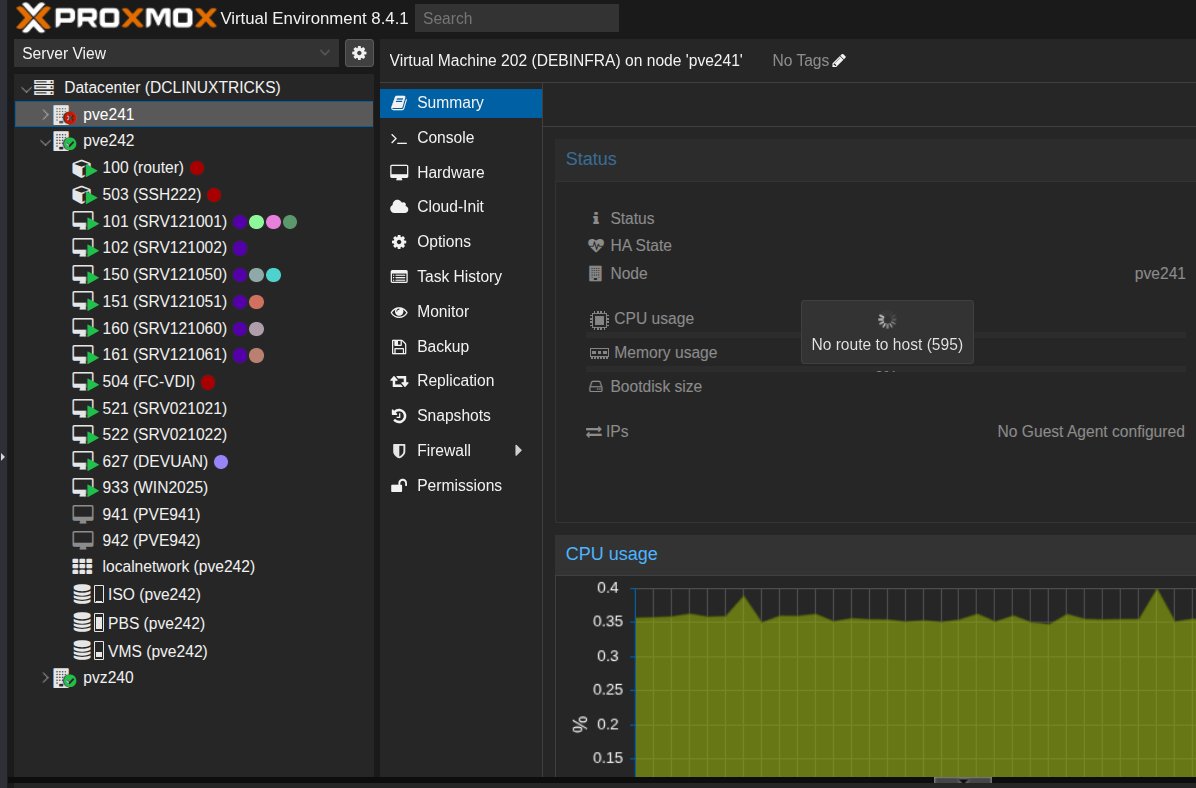The image size is (1196, 788).
Task: Open the tree settings gear button
Action: pos(359,53)
